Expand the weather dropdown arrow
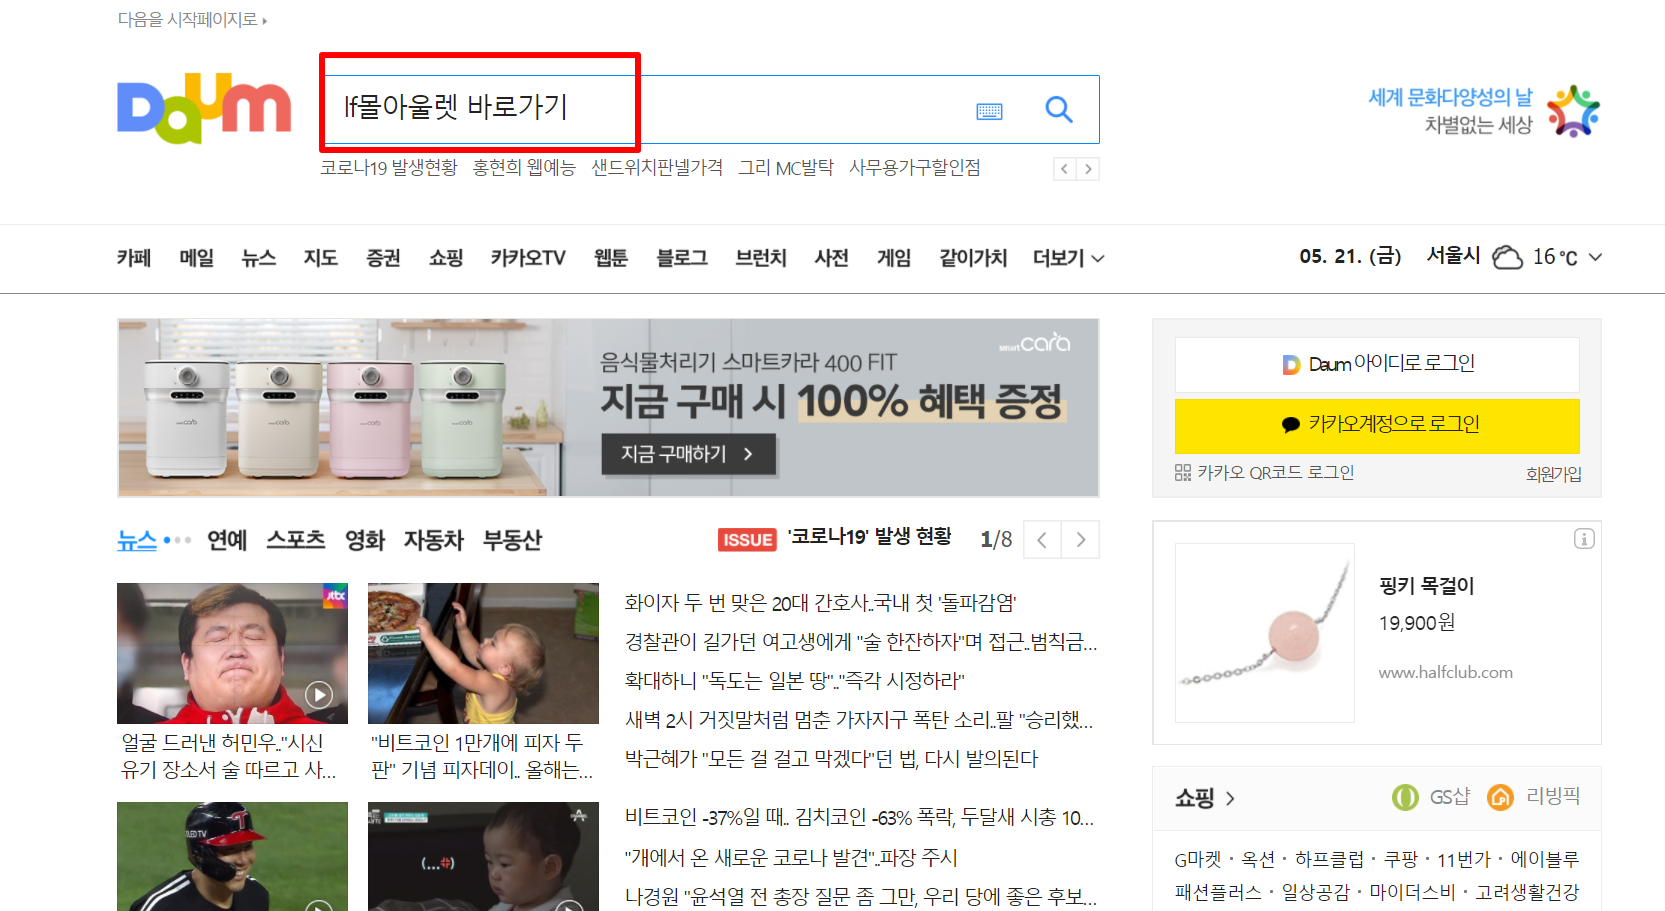The width and height of the screenshot is (1665, 911). (1595, 257)
